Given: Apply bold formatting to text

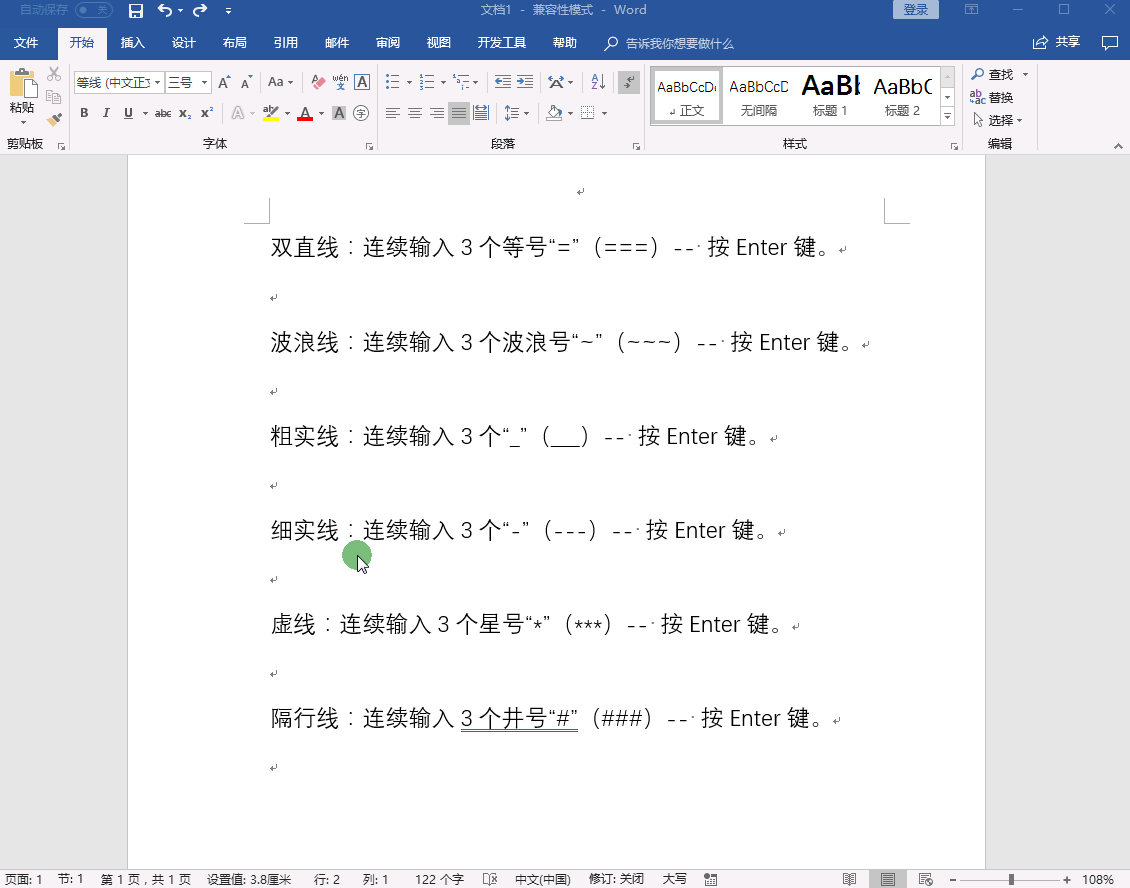Looking at the screenshot, I should [84, 113].
